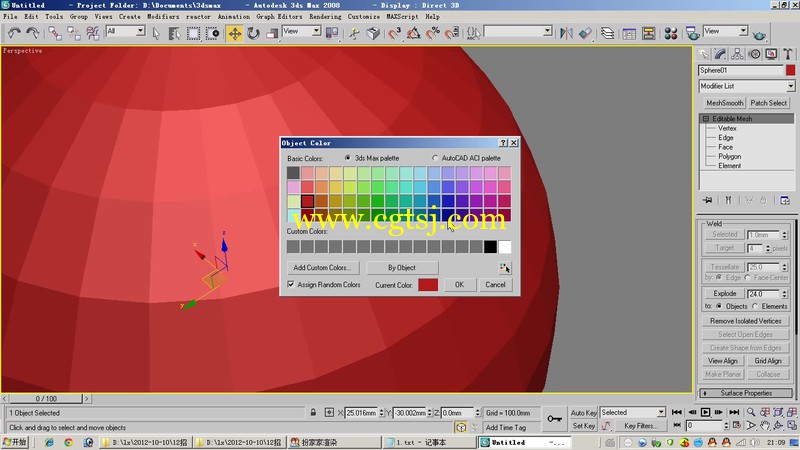800x450 pixels.
Task: Open the Customize menu
Action: tap(364, 17)
